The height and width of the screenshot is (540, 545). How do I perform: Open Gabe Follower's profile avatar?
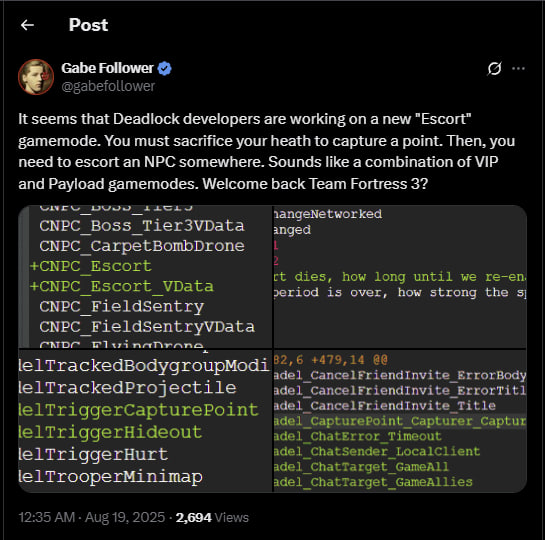[36, 77]
